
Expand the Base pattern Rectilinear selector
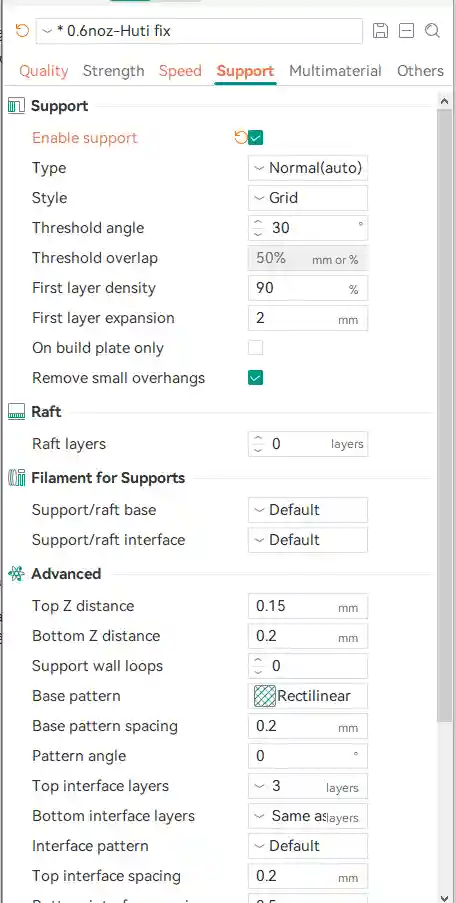308,696
